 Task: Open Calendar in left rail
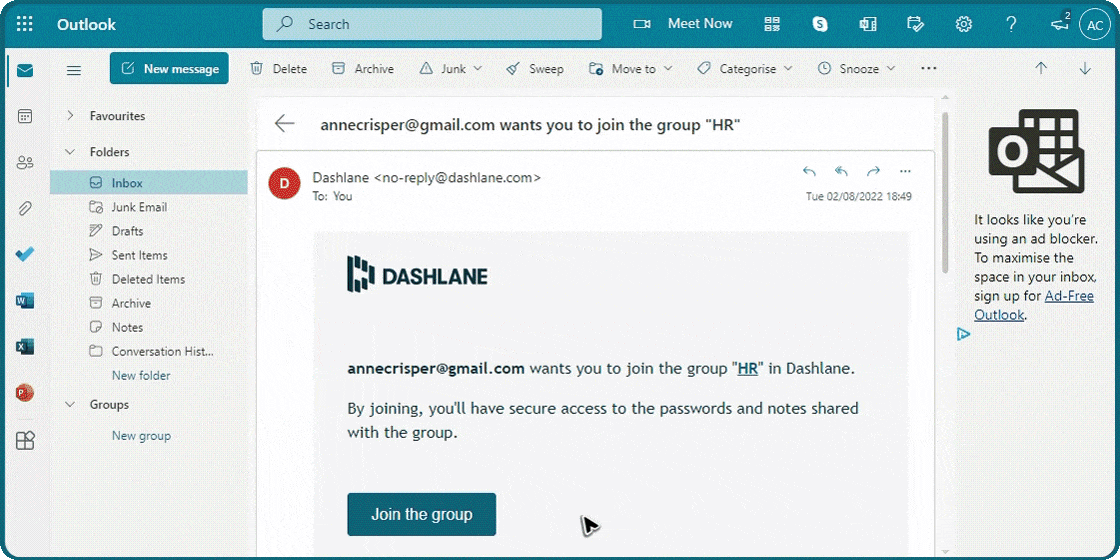tap(25, 116)
